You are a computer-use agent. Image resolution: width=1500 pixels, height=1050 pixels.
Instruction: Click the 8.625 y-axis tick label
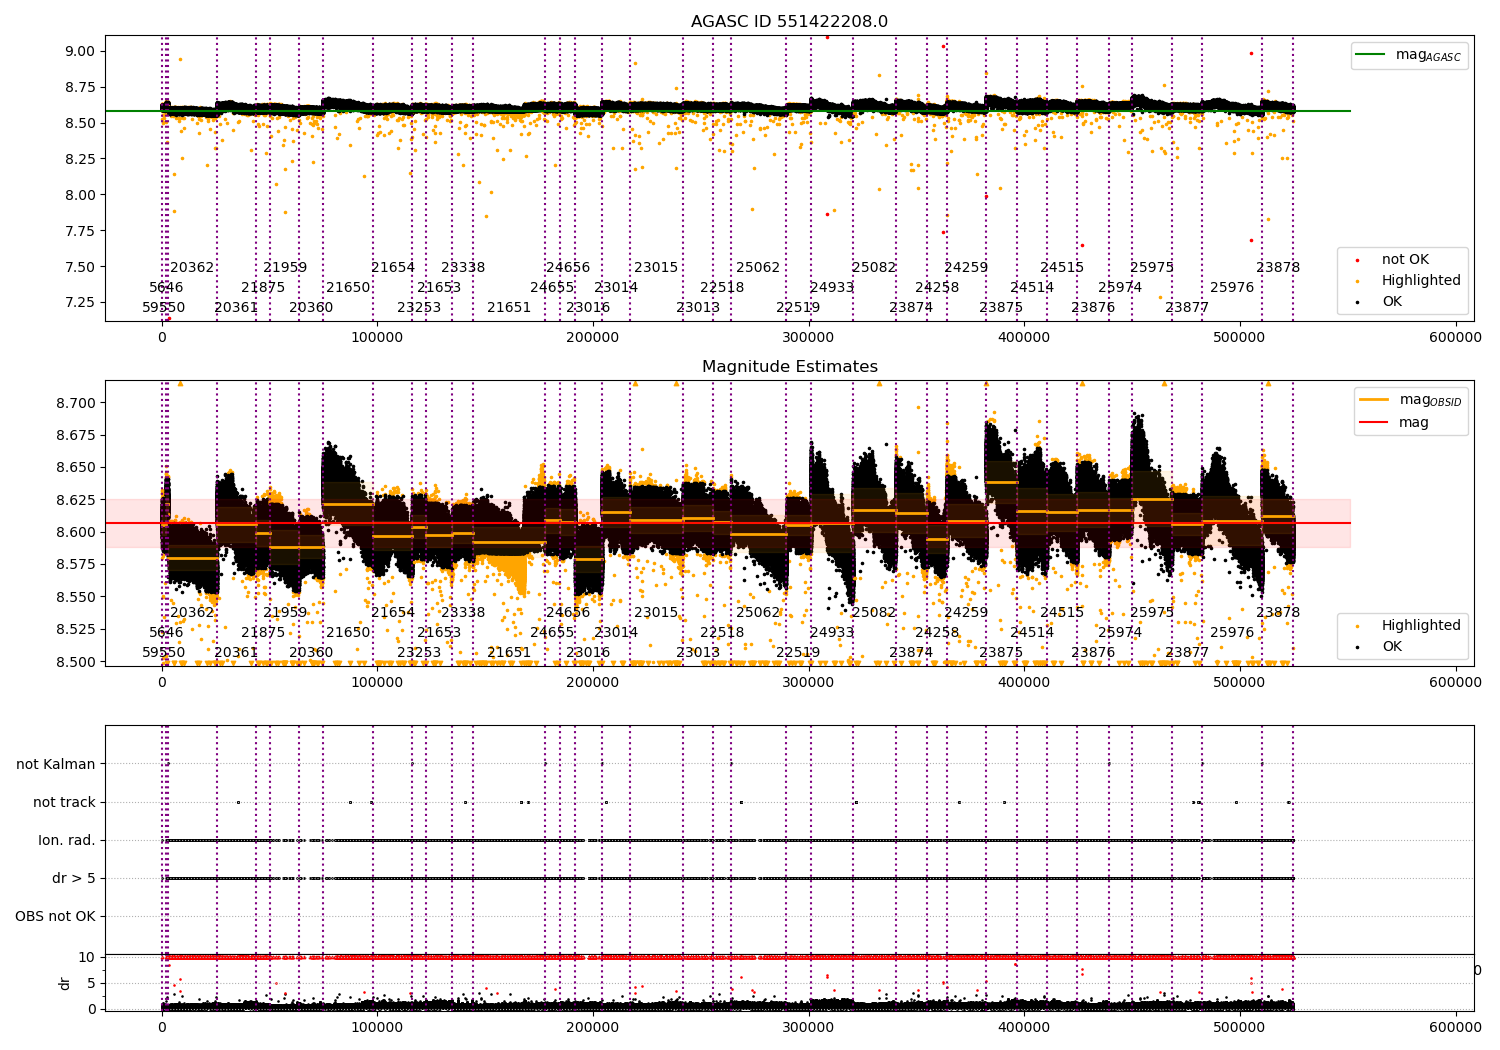[x=76, y=500]
